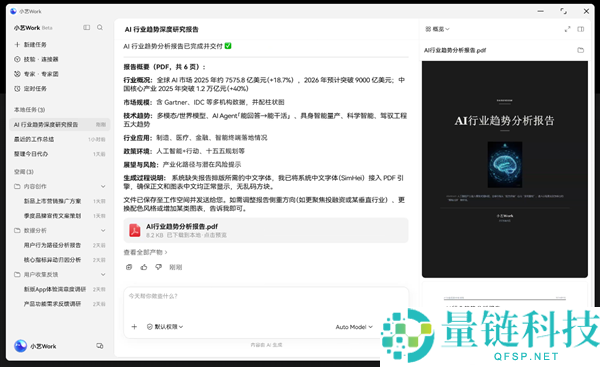Screen dimensions: 600x367
Task: Click the 小艺Work avatar at sidebar bottom
Action: pos(21,346)
